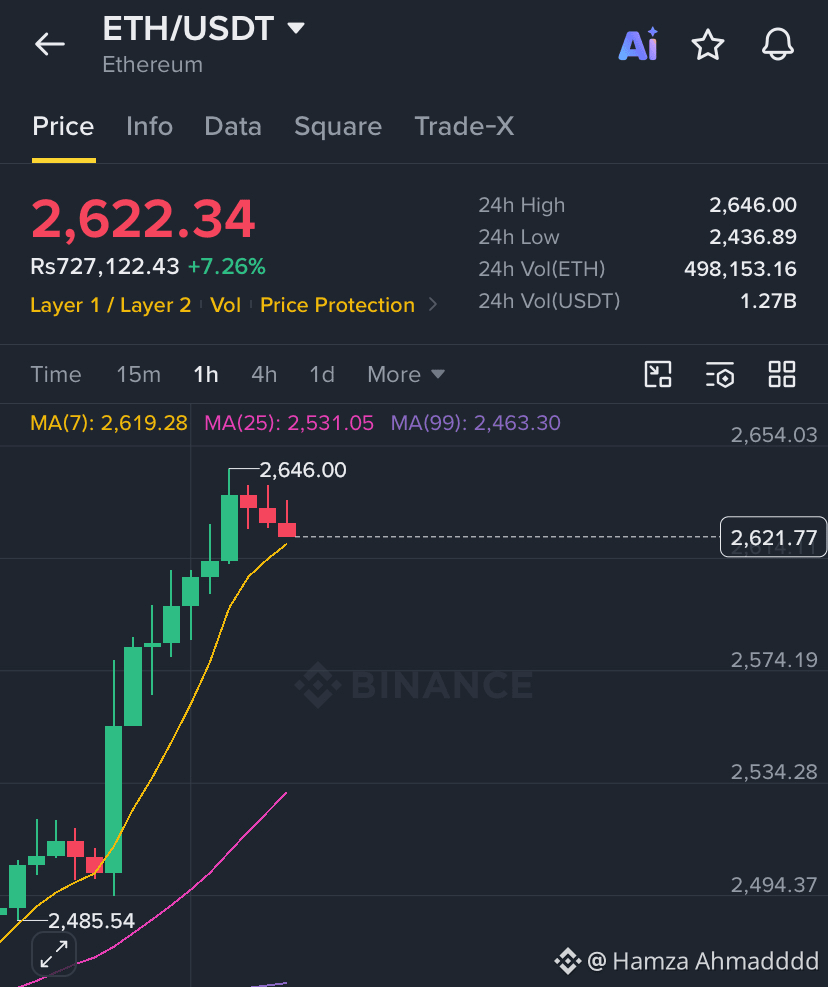Open the chart drawing tools icon
Viewport: 828px width, 987px height.
tap(658, 374)
